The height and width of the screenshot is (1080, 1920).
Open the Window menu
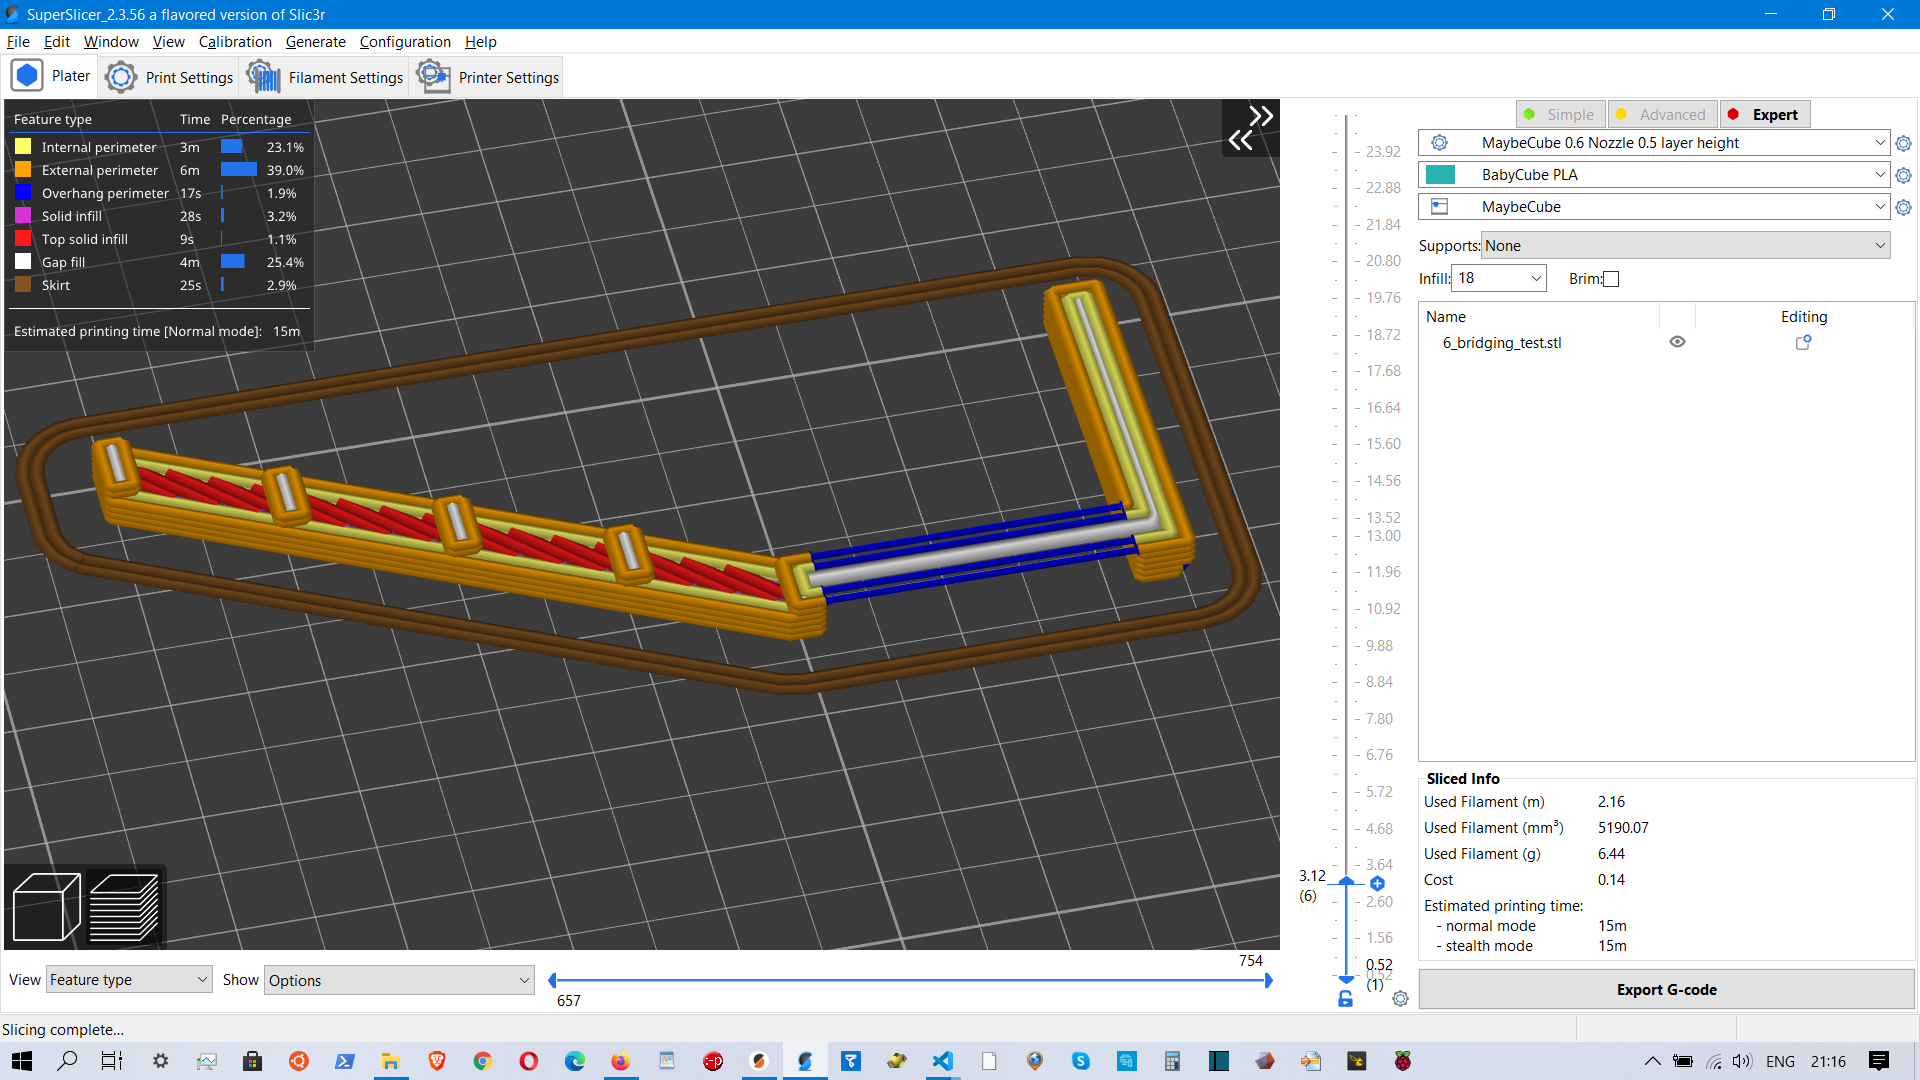[x=111, y=42]
